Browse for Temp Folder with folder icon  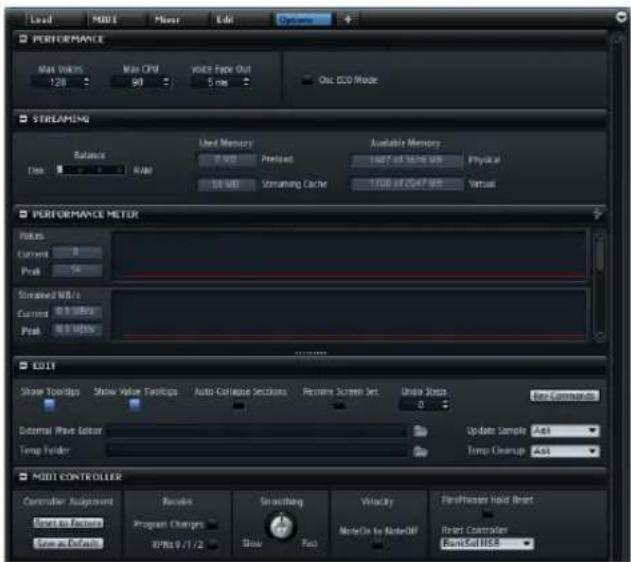click(420, 451)
